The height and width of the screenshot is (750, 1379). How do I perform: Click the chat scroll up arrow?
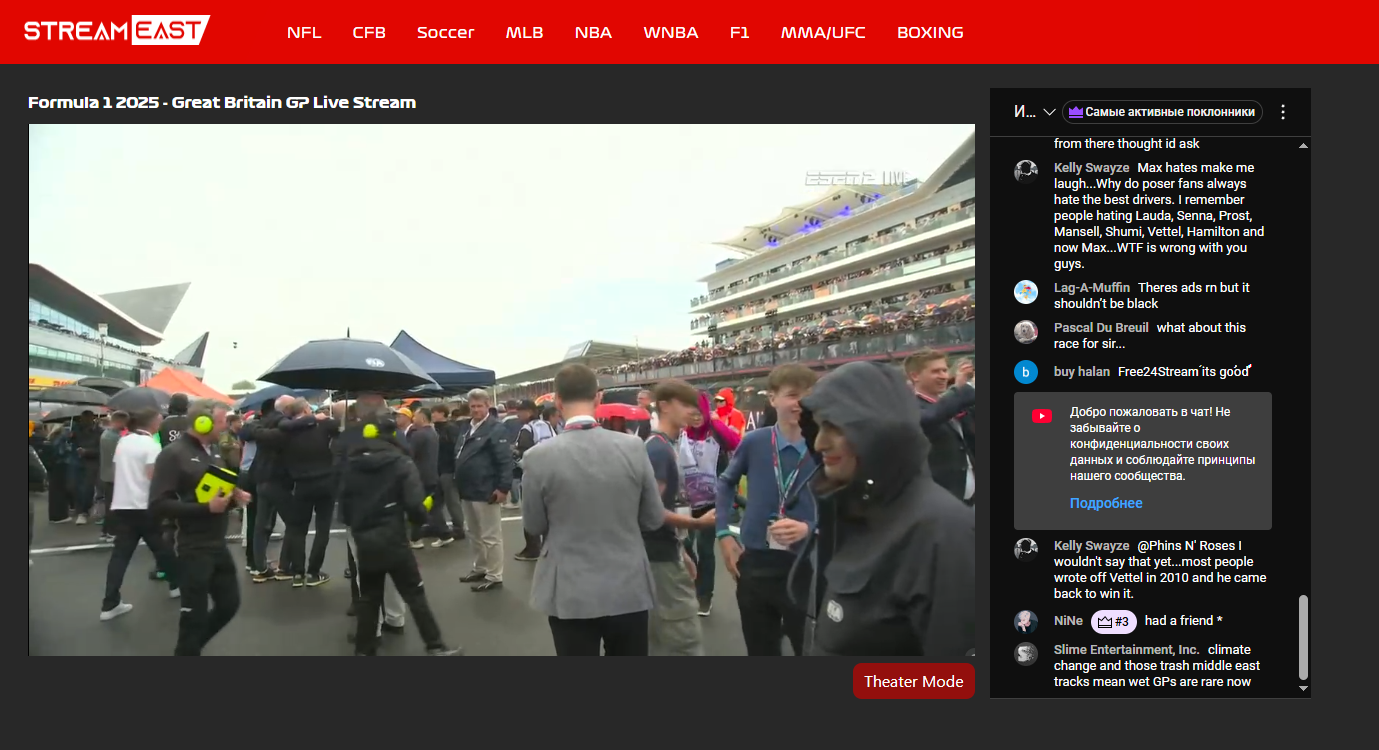coord(1303,146)
